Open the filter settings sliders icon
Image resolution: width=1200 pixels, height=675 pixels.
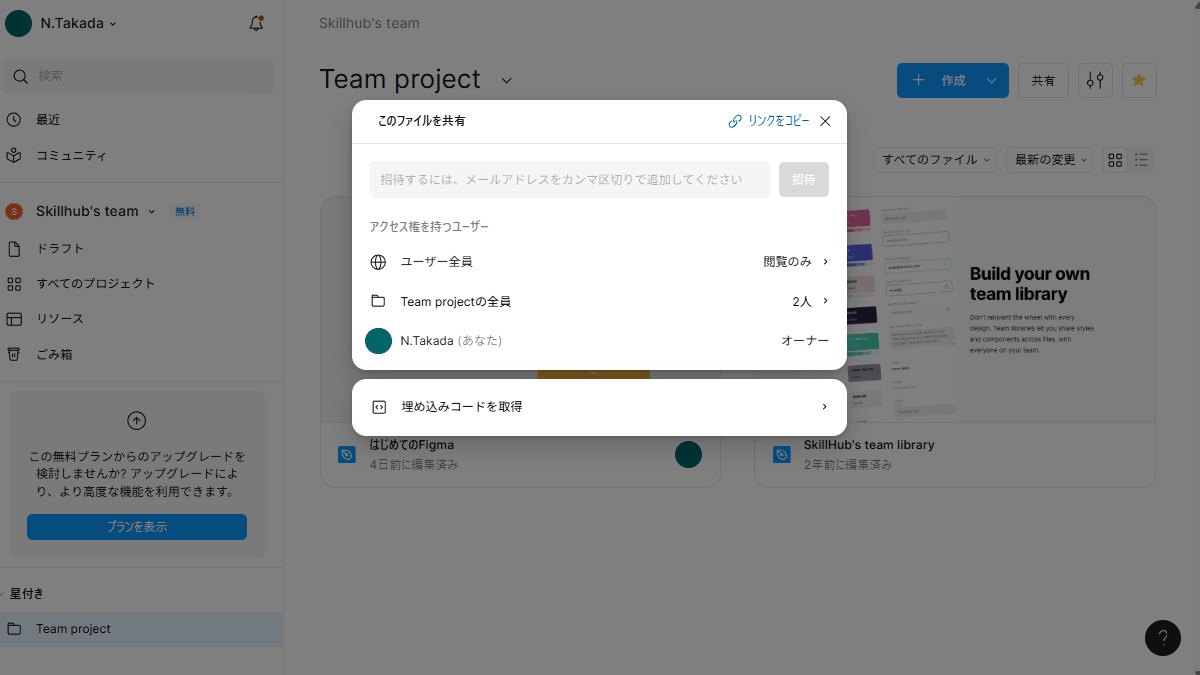tap(1095, 81)
